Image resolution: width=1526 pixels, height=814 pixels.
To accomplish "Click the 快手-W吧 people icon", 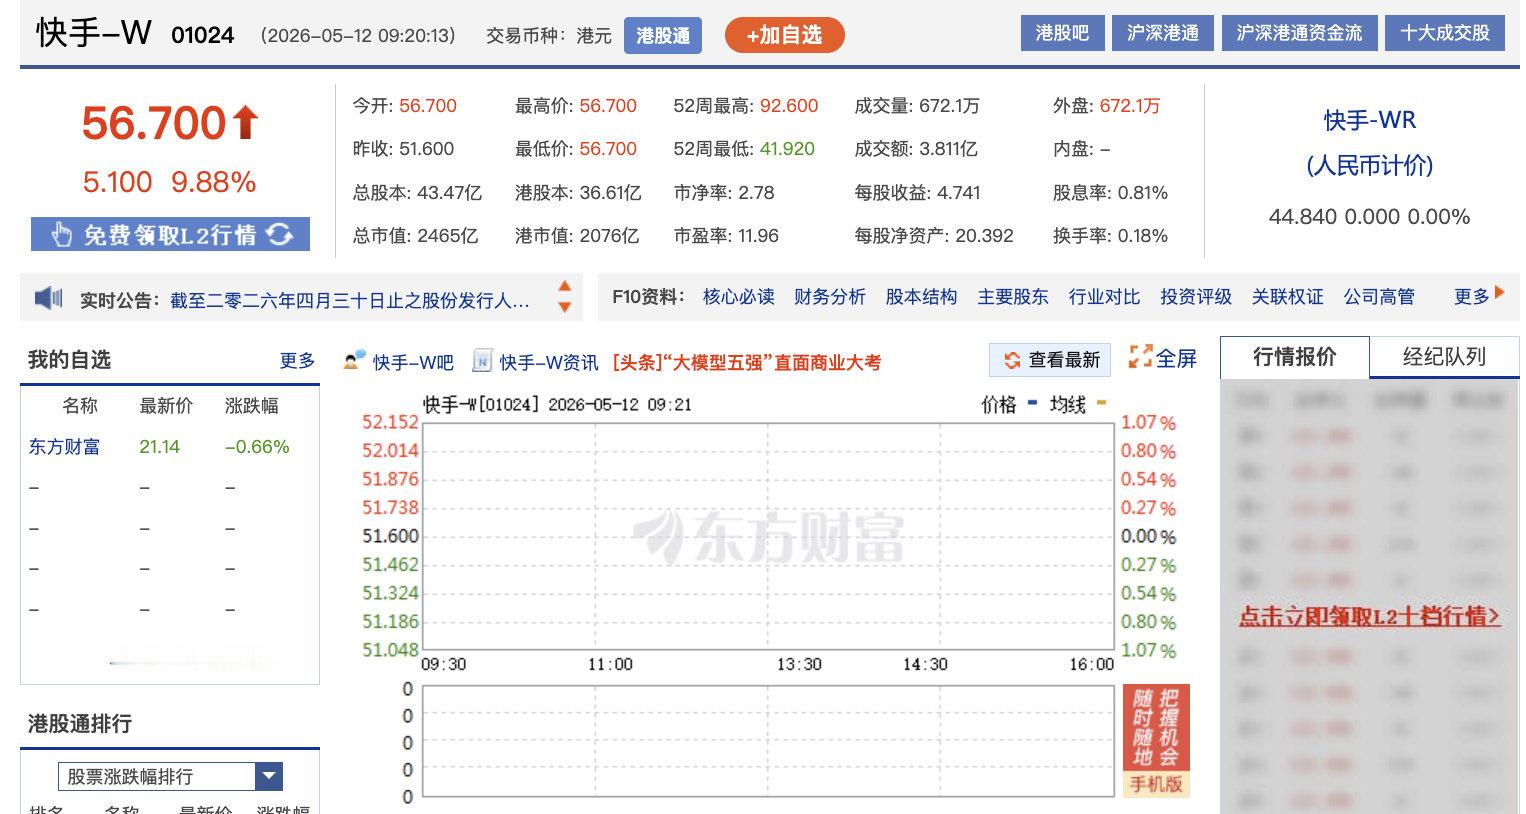I will pos(353,361).
